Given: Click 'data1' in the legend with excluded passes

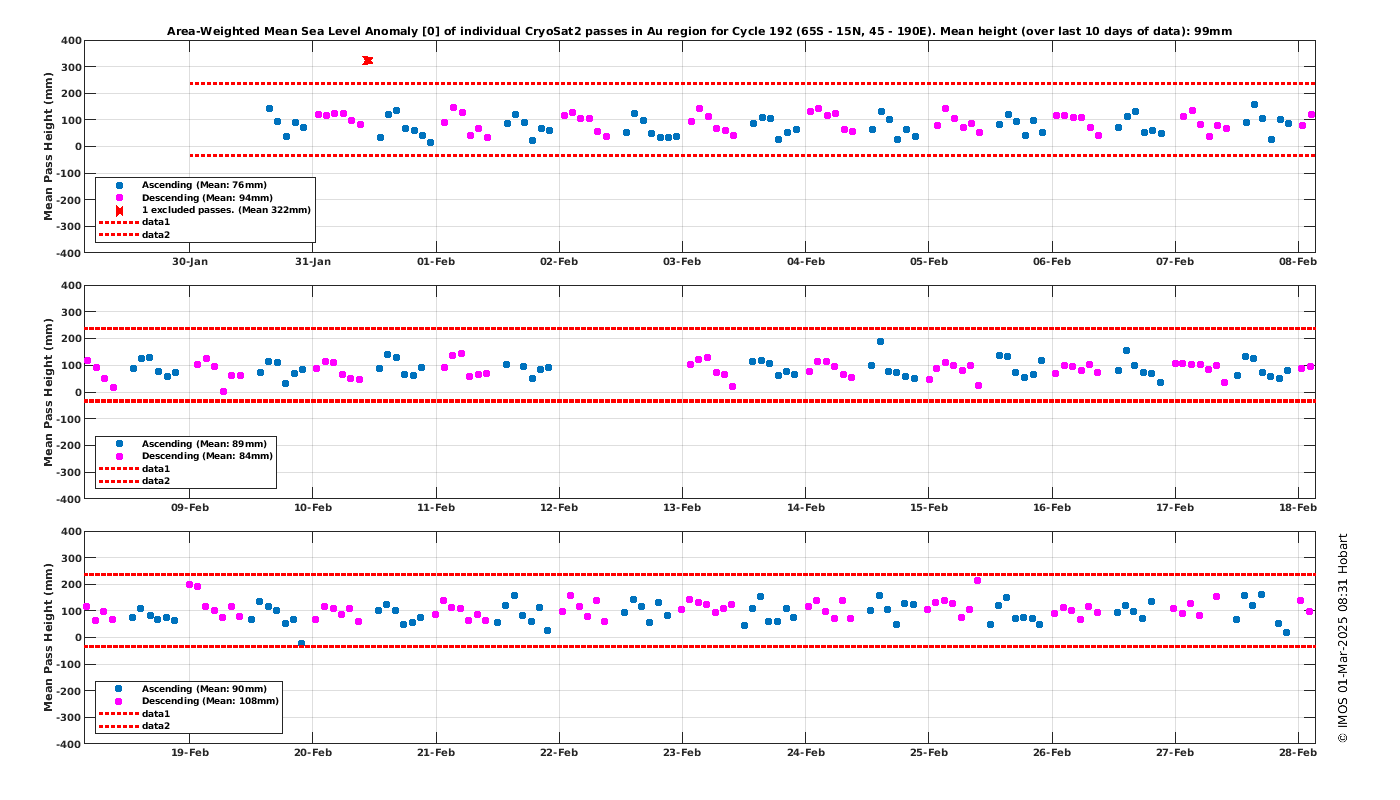Looking at the screenshot, I should (x=156, y=222).
